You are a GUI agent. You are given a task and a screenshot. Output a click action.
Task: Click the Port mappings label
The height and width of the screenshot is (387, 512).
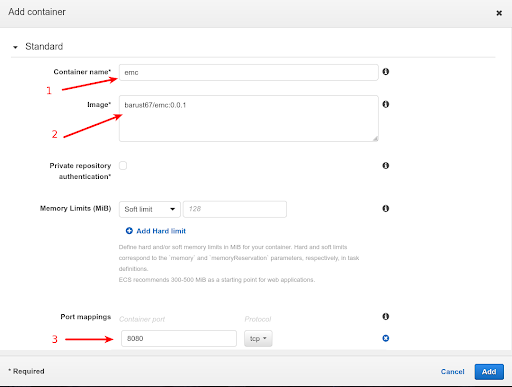pos(86,317)
